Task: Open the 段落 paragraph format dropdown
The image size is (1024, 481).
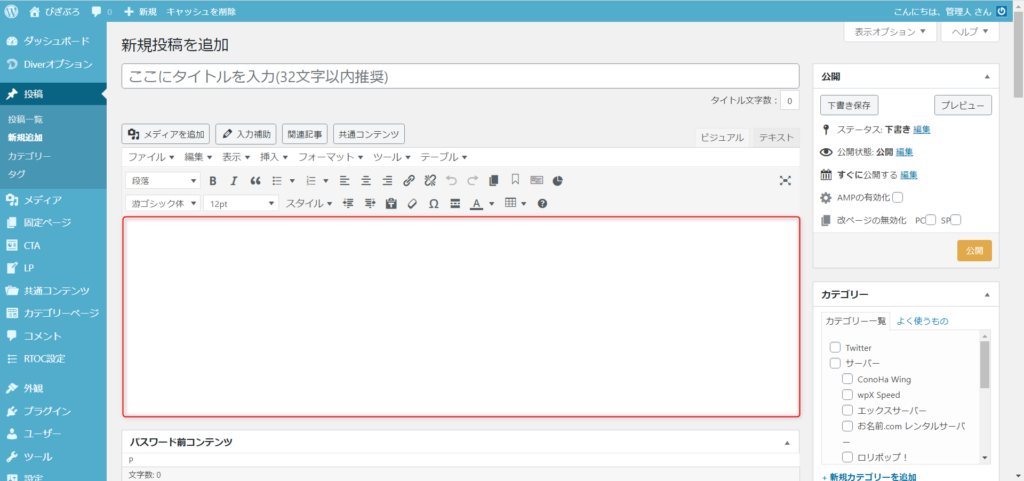Action: (x=163, y=181)
